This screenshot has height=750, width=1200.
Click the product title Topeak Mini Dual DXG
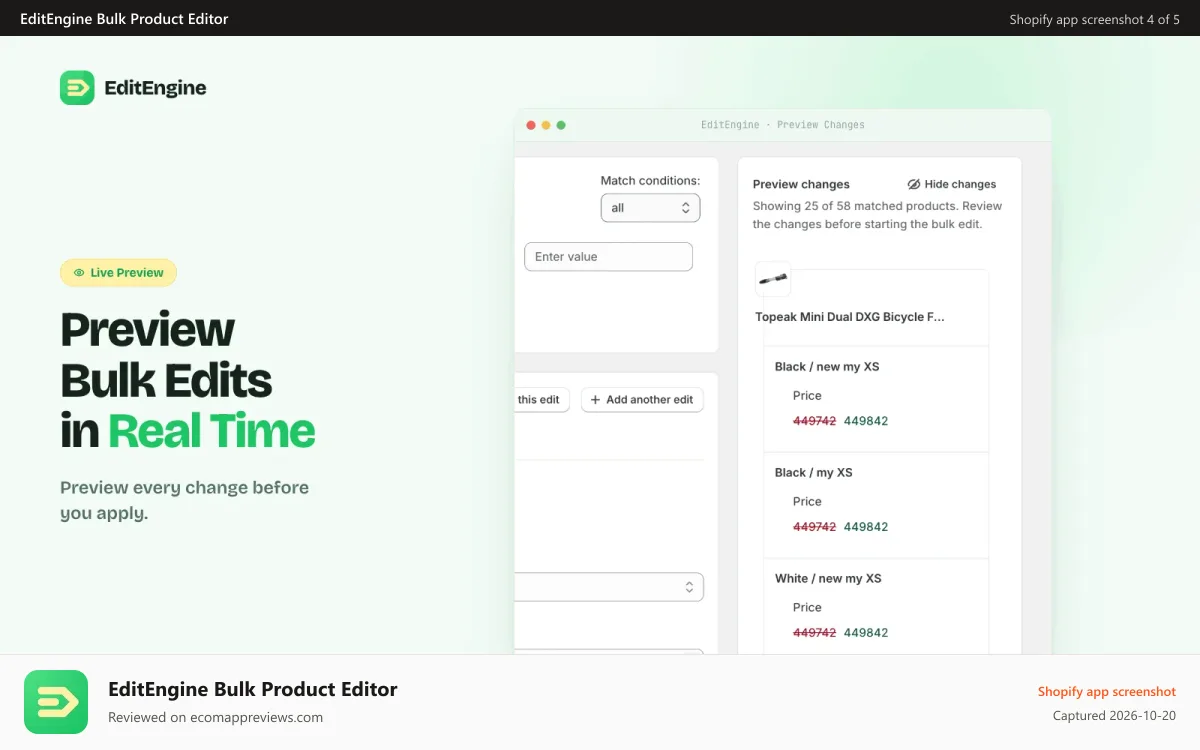[x=850, y=317]
